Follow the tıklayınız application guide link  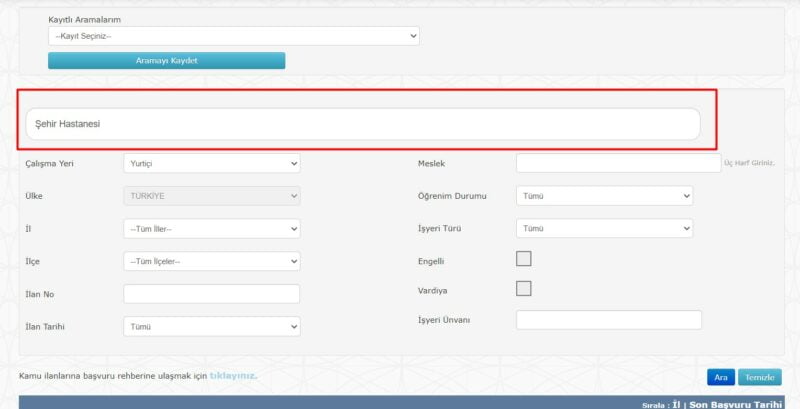232,376
